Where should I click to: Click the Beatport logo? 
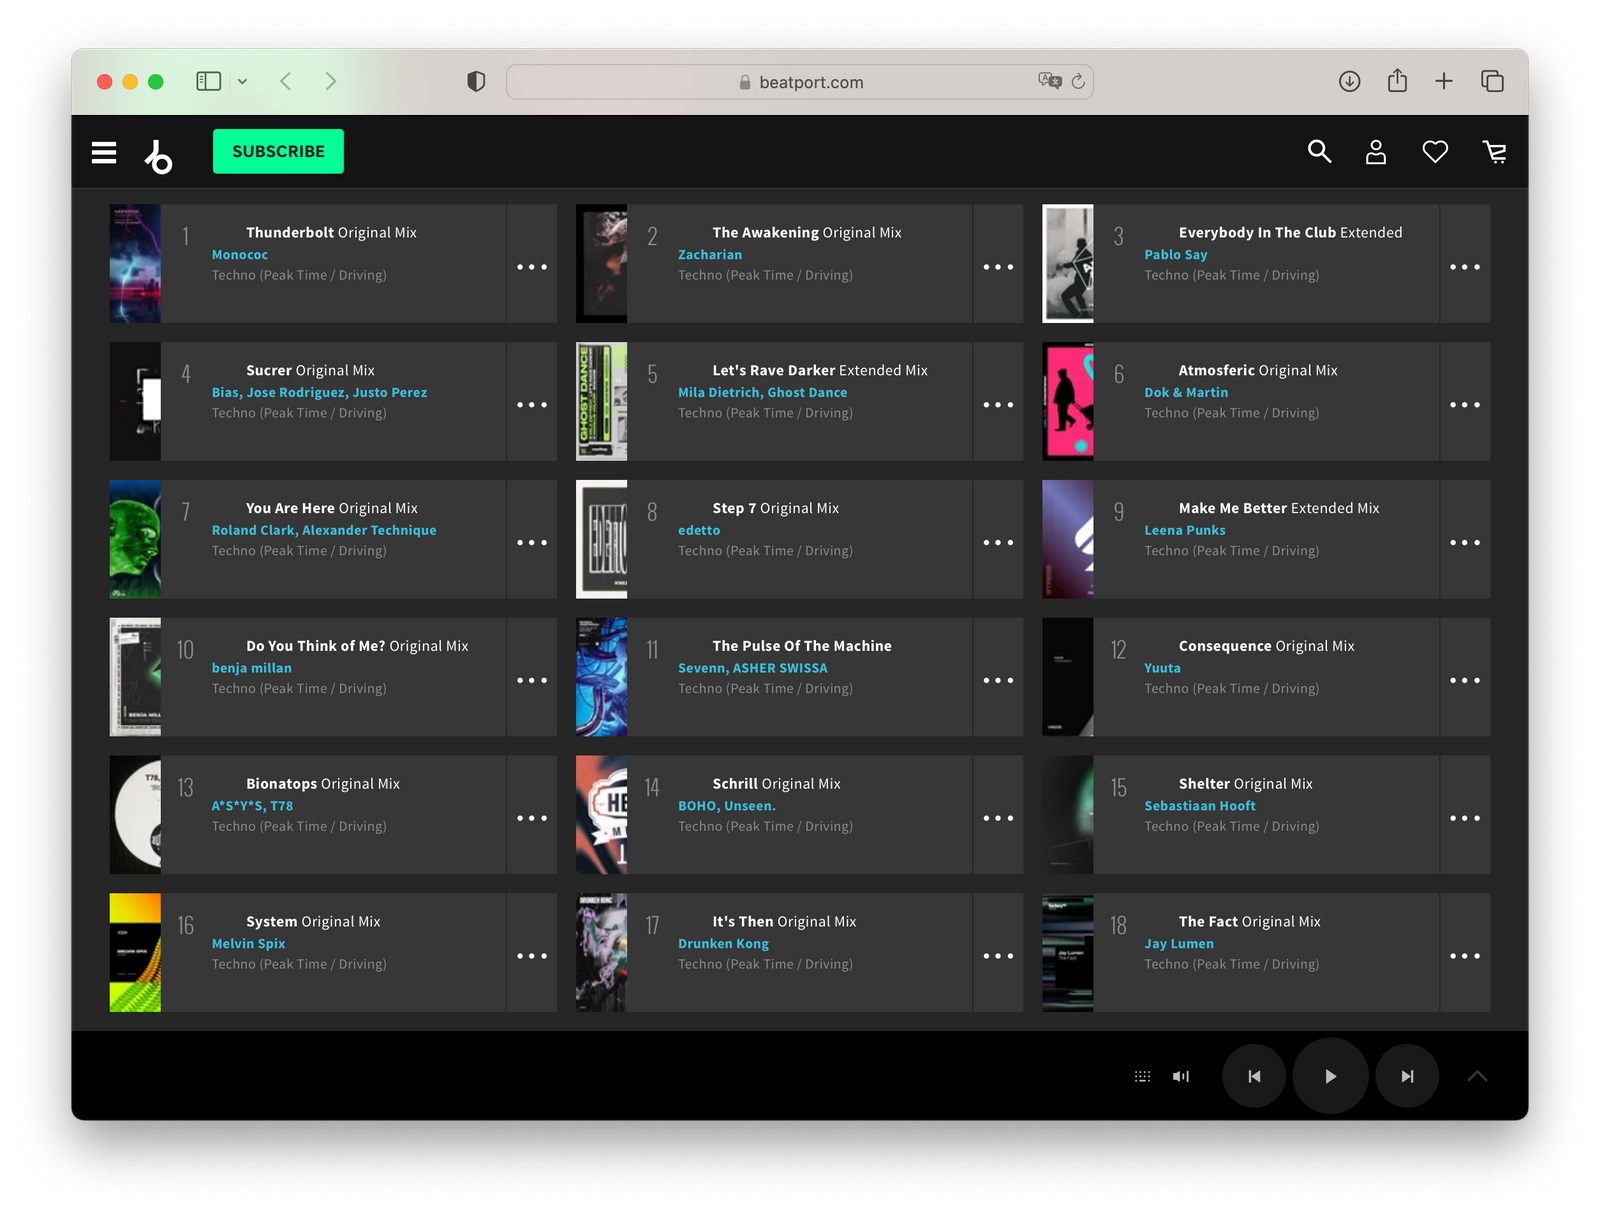159,156
